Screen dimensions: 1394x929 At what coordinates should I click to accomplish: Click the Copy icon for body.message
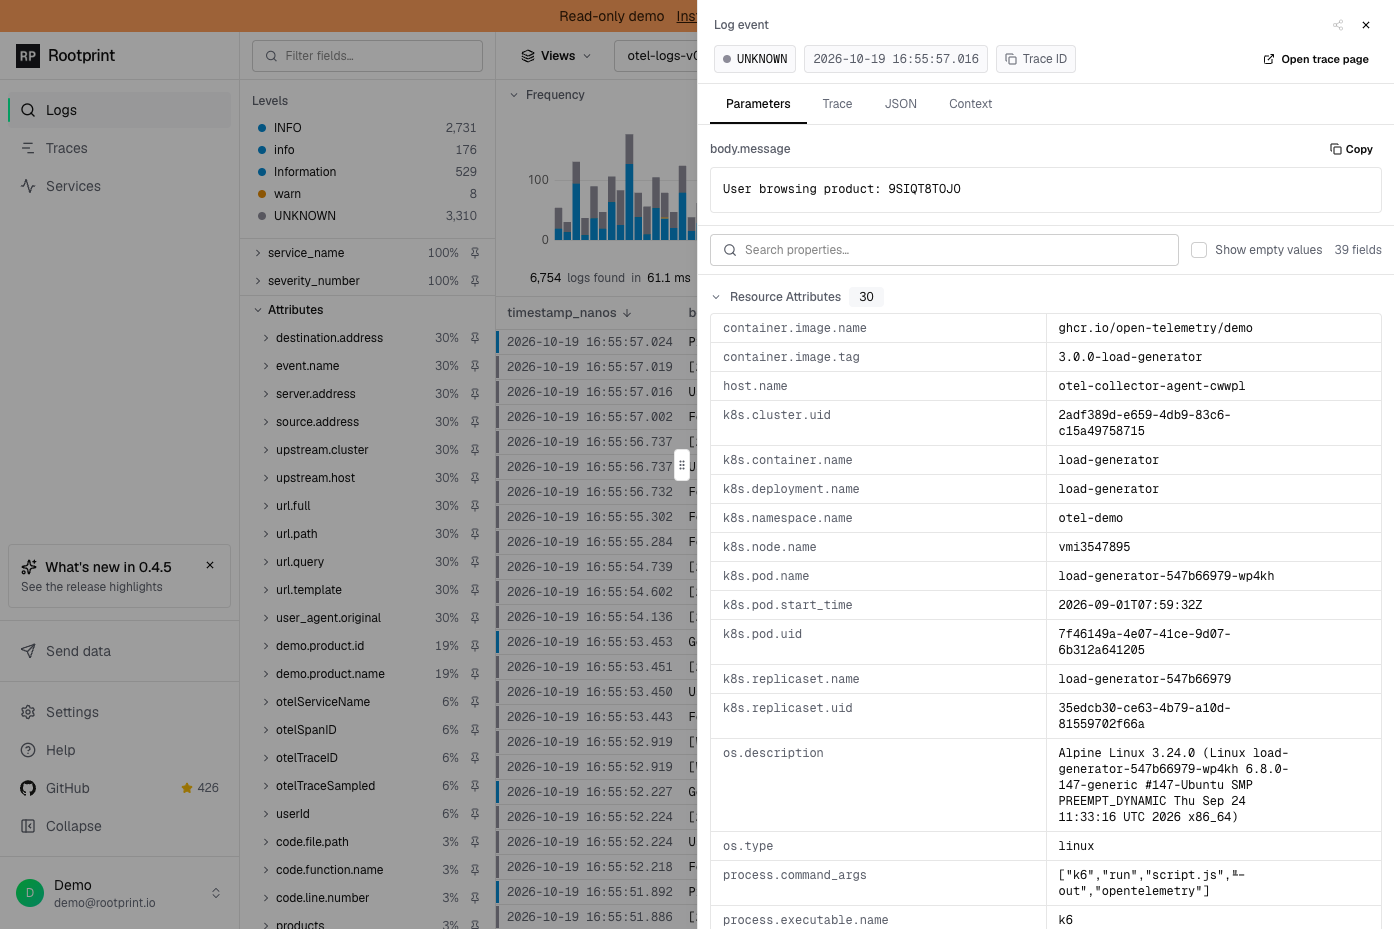(x=1336, y=149)
